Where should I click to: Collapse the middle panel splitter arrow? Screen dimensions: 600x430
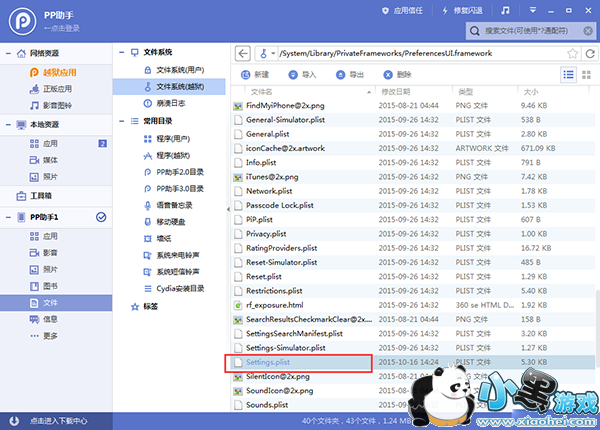coord(228,209)
